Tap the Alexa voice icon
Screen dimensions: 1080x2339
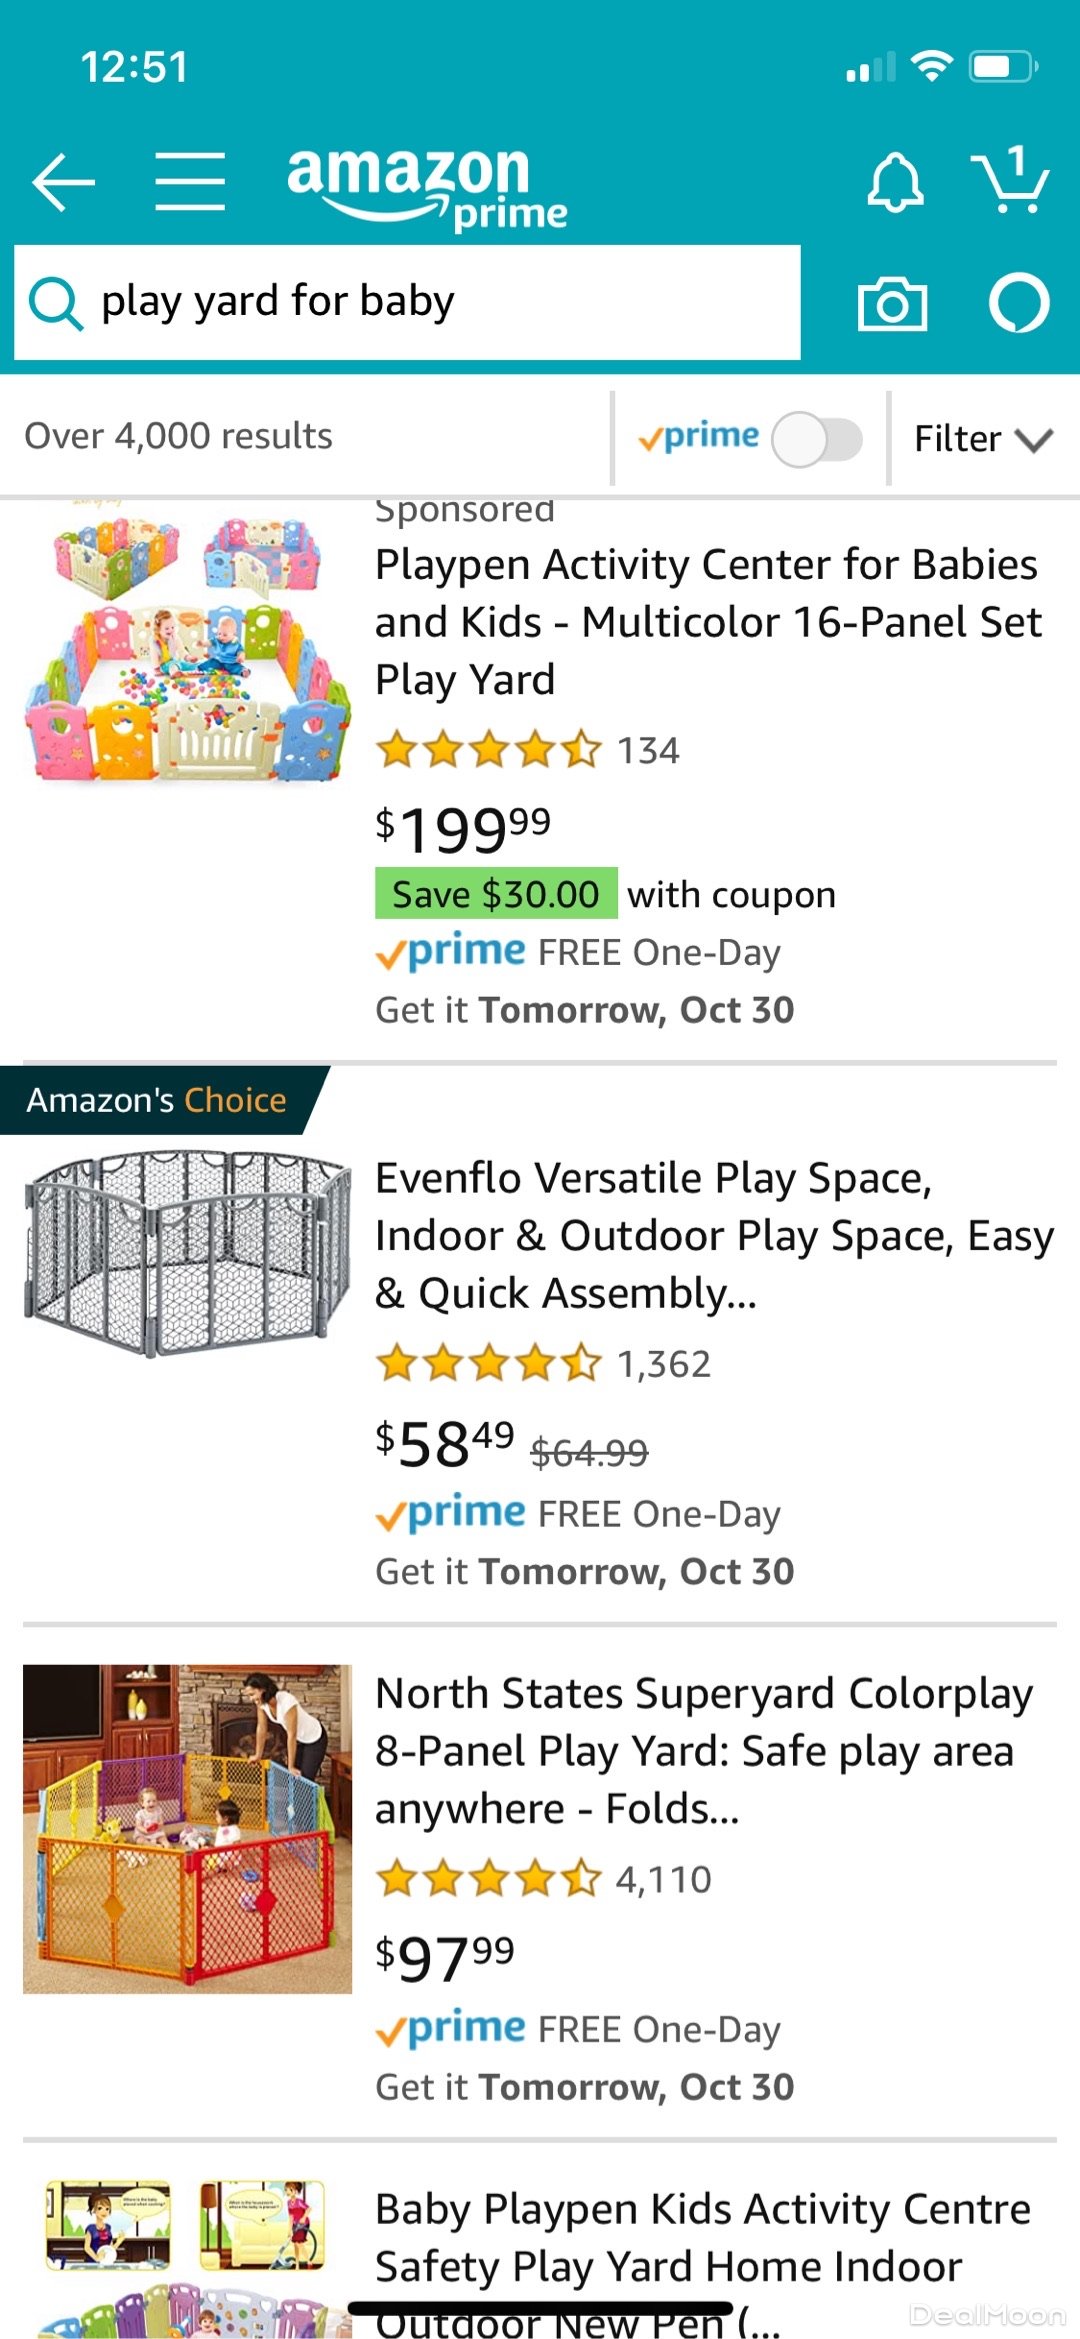1018,303
